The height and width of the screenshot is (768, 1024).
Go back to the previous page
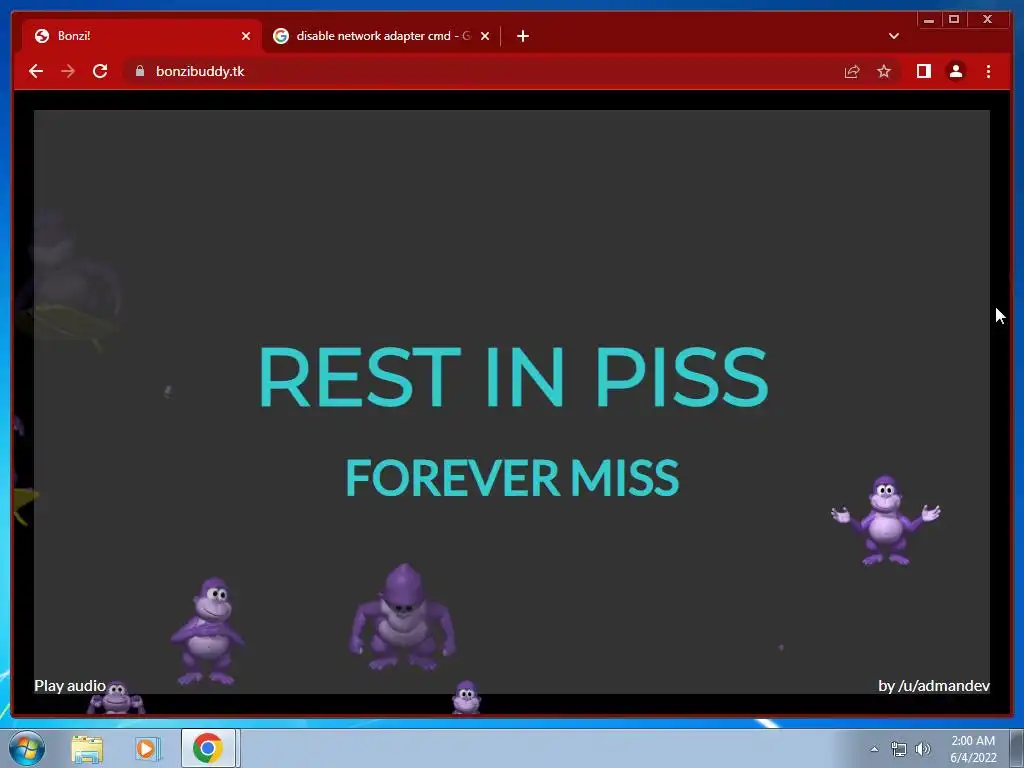[x=36, y=71]
